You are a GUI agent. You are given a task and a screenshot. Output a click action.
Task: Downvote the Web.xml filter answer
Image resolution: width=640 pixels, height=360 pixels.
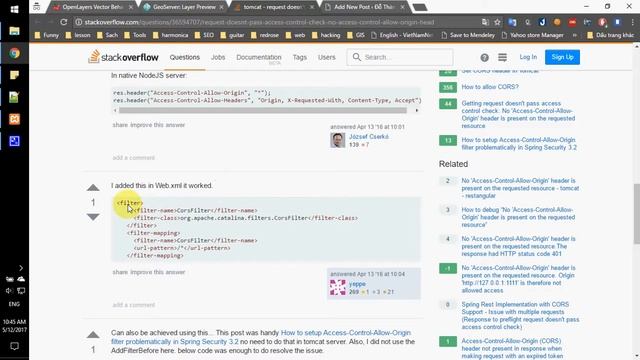point(93,217)
